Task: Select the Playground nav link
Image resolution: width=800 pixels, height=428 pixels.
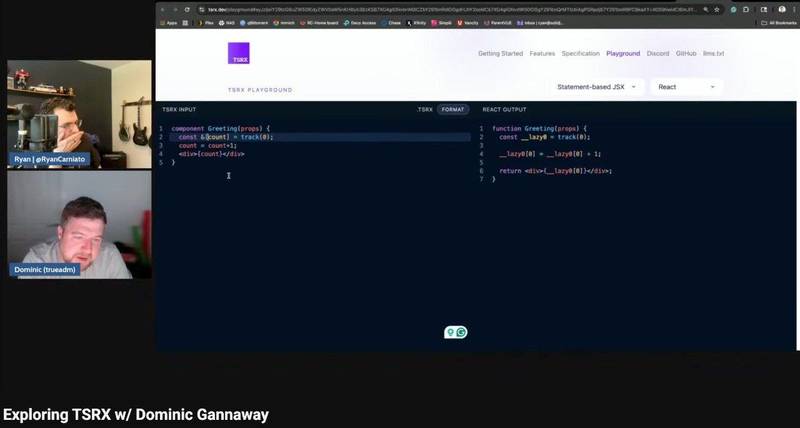Action: [623, 54]
